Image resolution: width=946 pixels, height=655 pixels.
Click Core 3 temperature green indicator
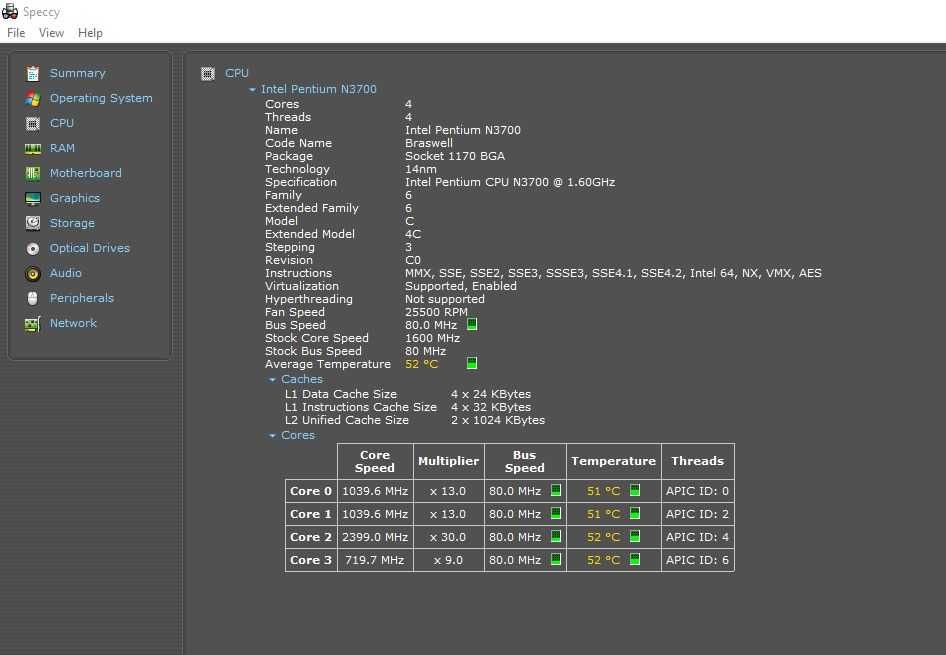pos(635,559)
